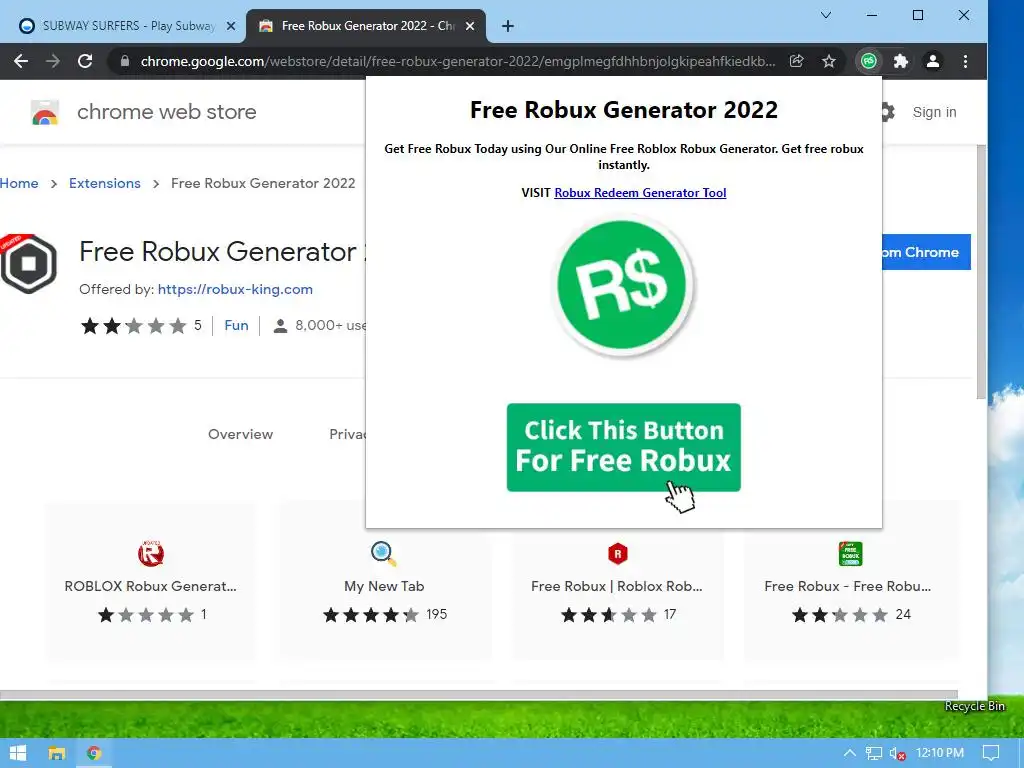Open the Chrome profile icon
The image size is (1024, 768).
coord(933,61)
